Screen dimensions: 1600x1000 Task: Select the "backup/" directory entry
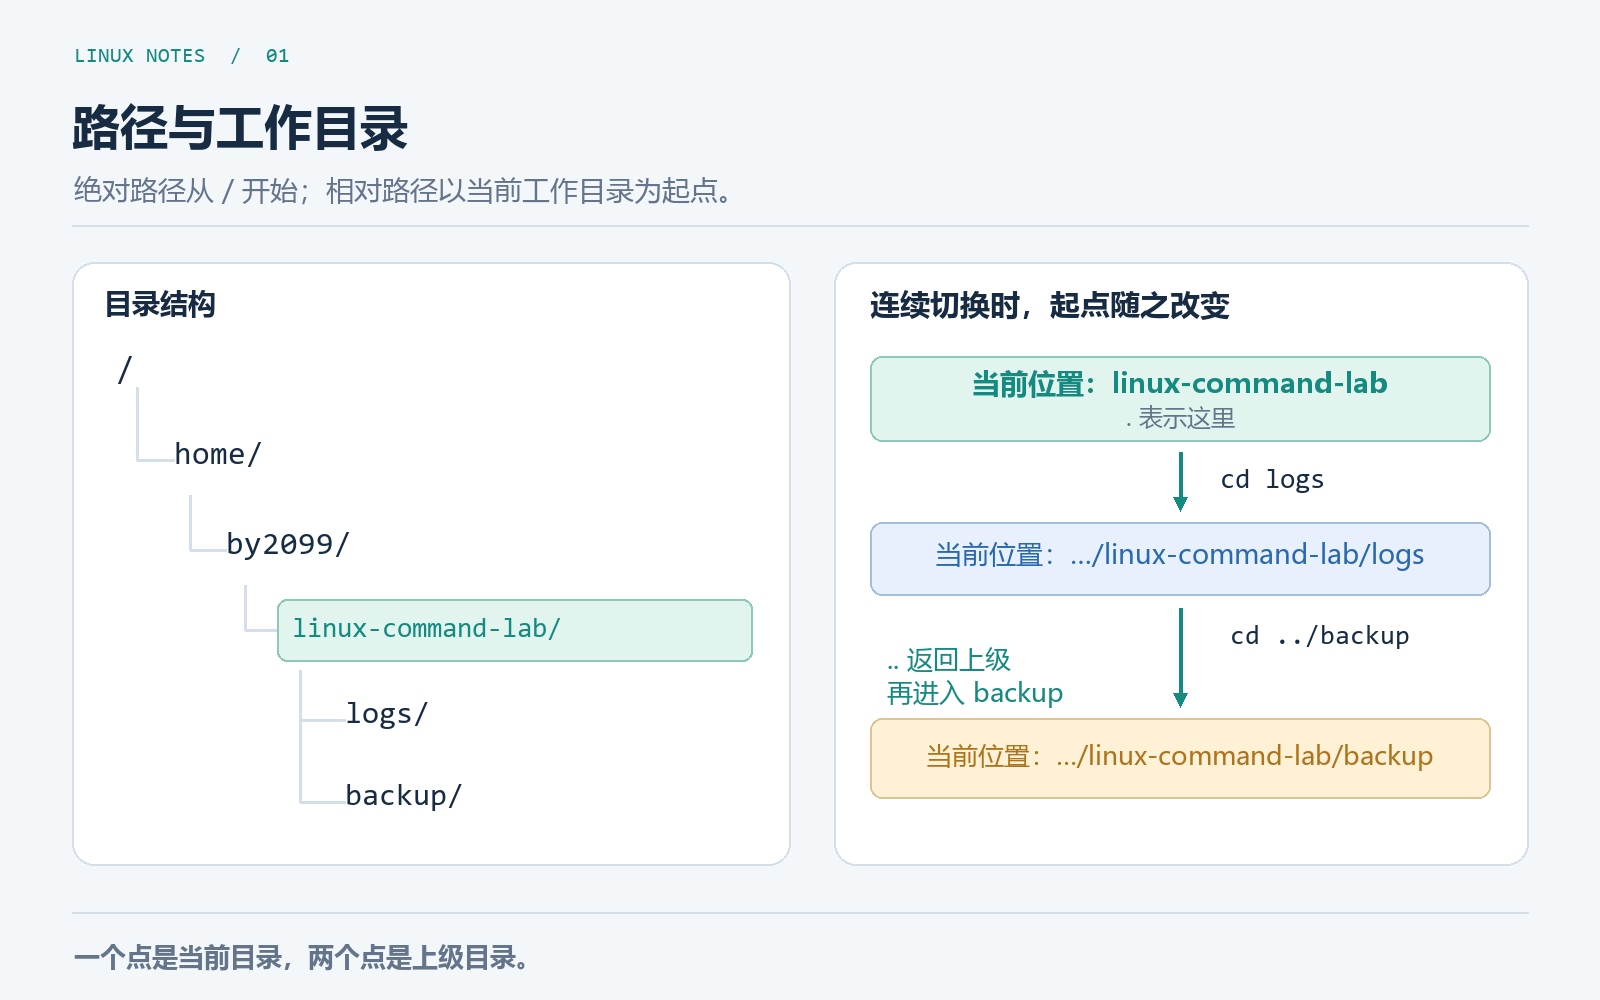coord(404,795)
